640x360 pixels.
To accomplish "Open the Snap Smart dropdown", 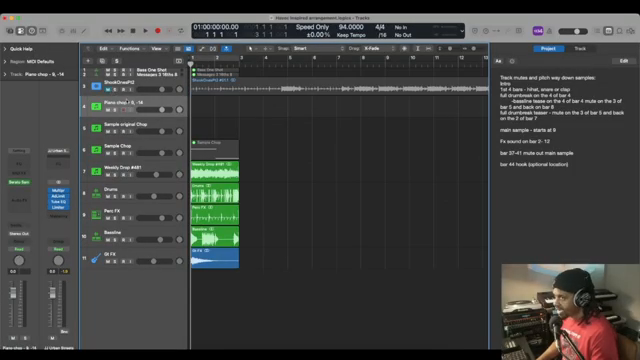I will tap(318, 49).
